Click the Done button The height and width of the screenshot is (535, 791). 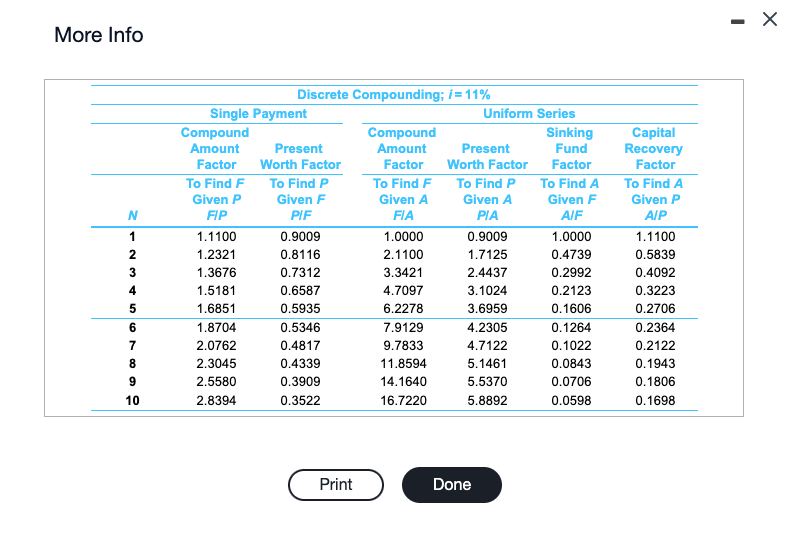pyautogui.click(x=451, y=485)
